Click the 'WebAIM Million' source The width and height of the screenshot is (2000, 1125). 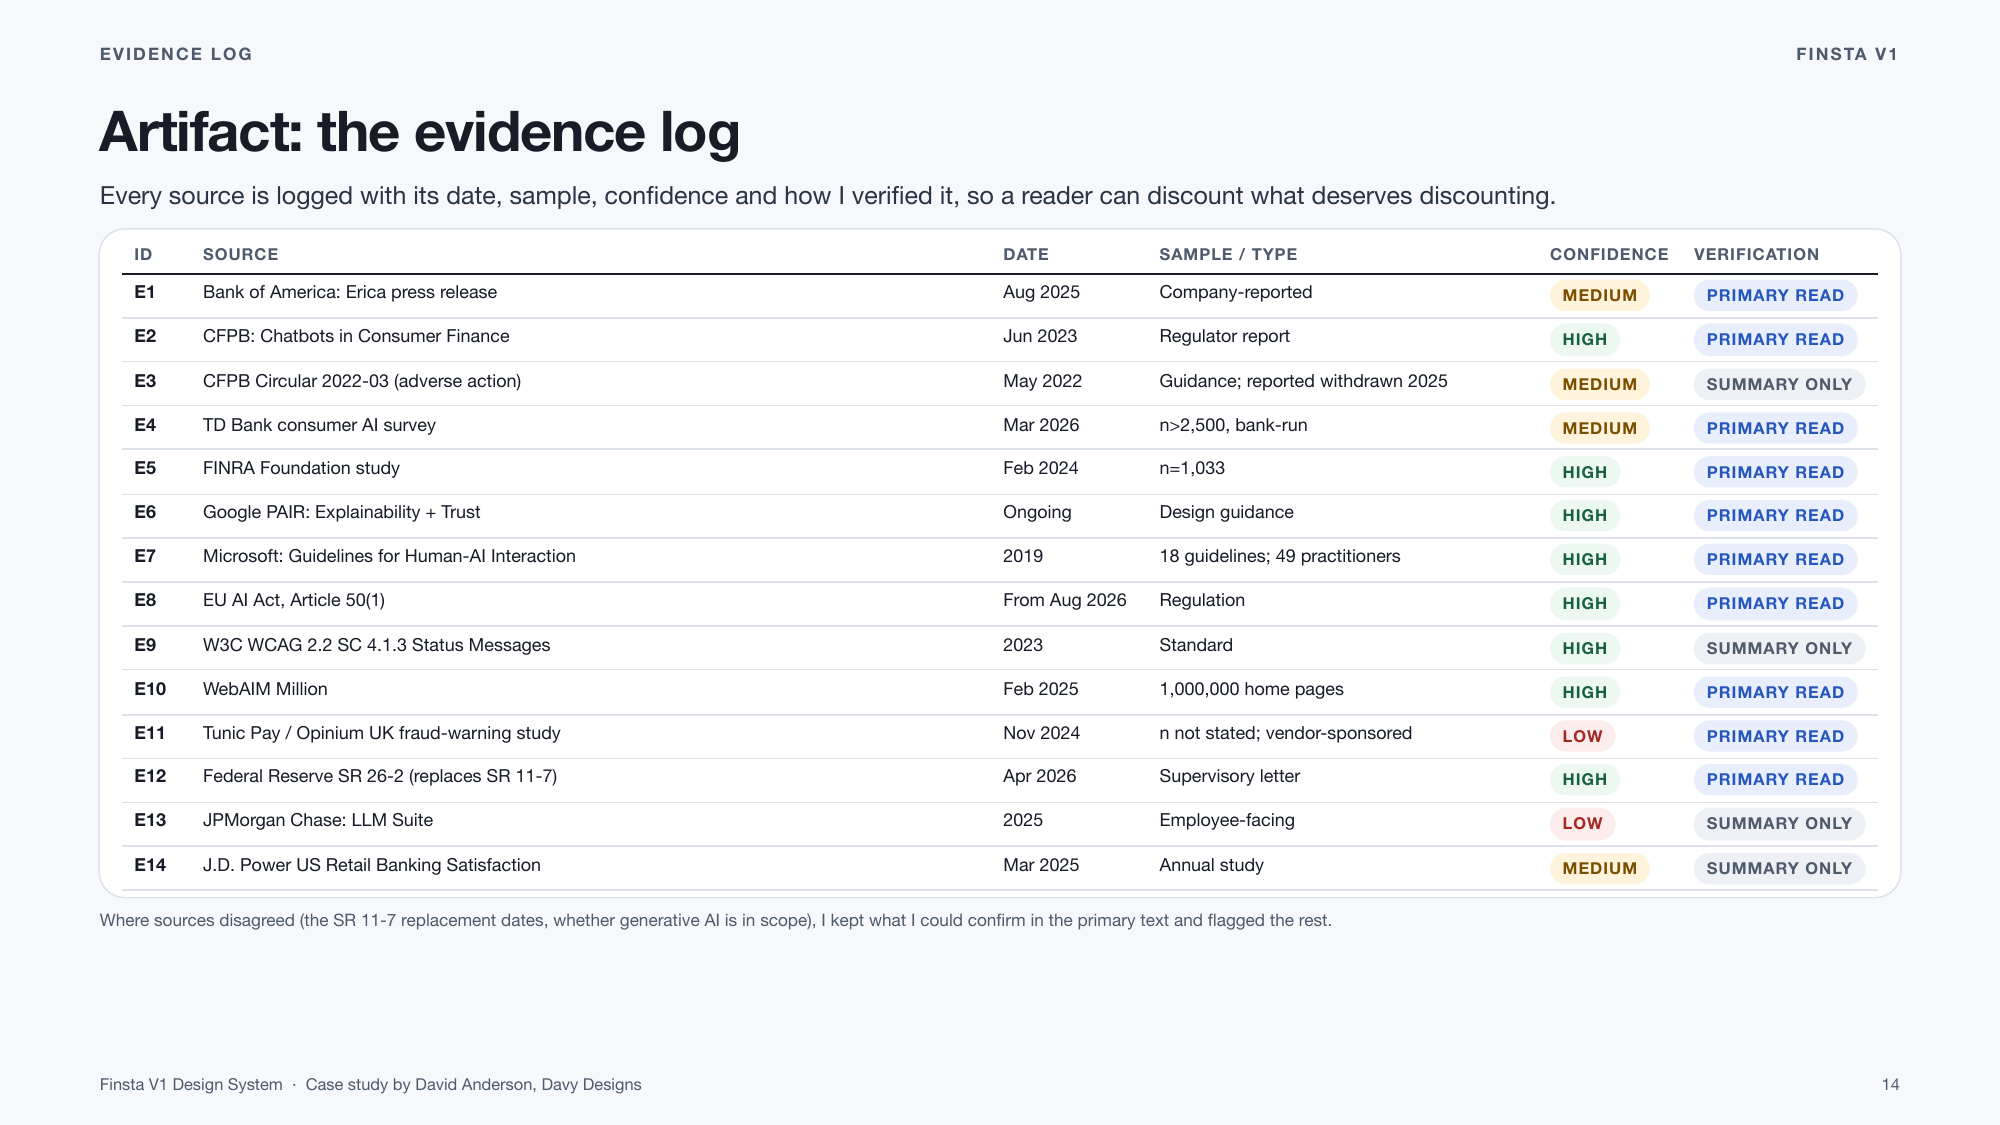coord(265,689)
